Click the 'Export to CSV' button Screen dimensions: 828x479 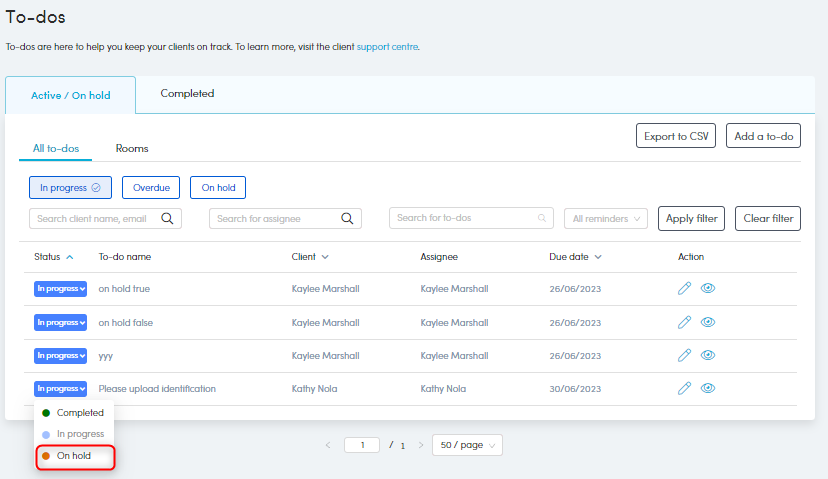pyautogui.click(x=675, y=136)
